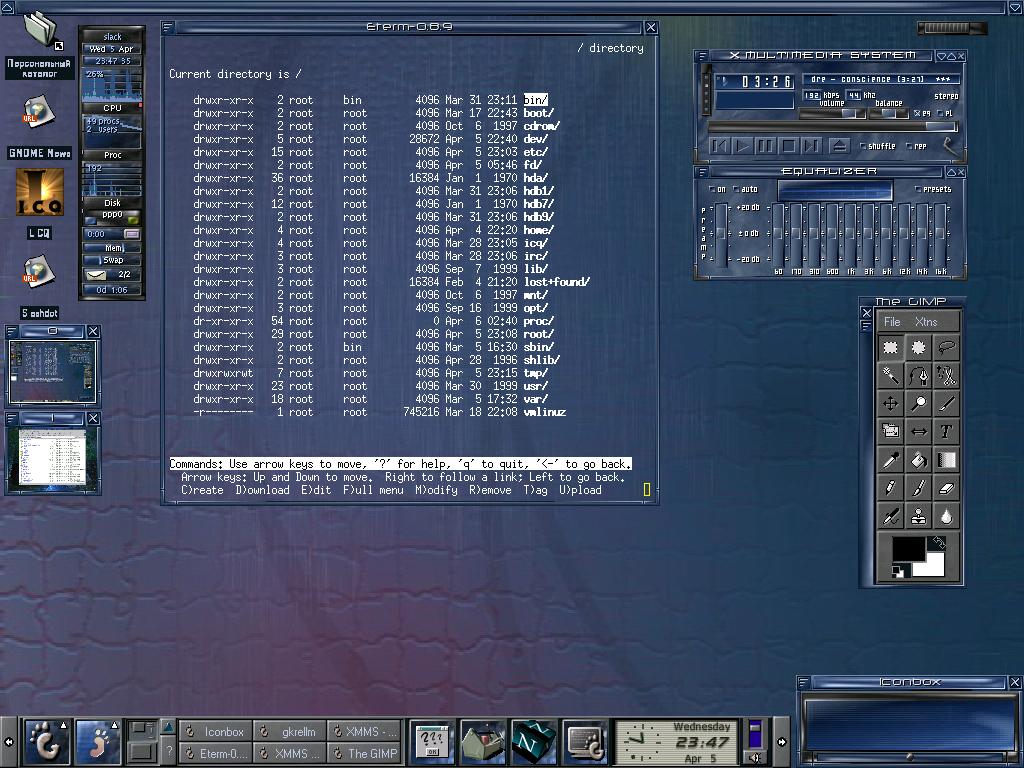This screenshot has width=1024, height=768.
Task: Choose the Eraser tool in GIMP
Action: click(x=946, y=488)
